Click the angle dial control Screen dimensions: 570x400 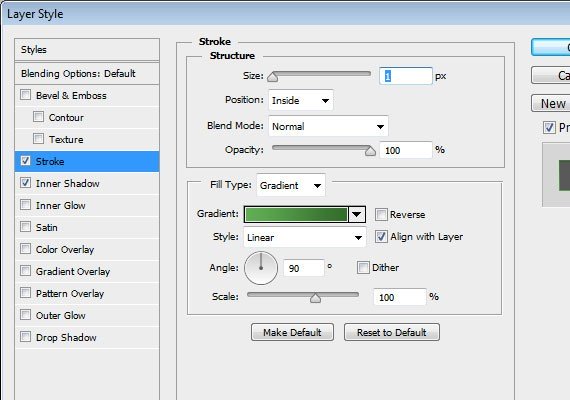coord(261,268)
